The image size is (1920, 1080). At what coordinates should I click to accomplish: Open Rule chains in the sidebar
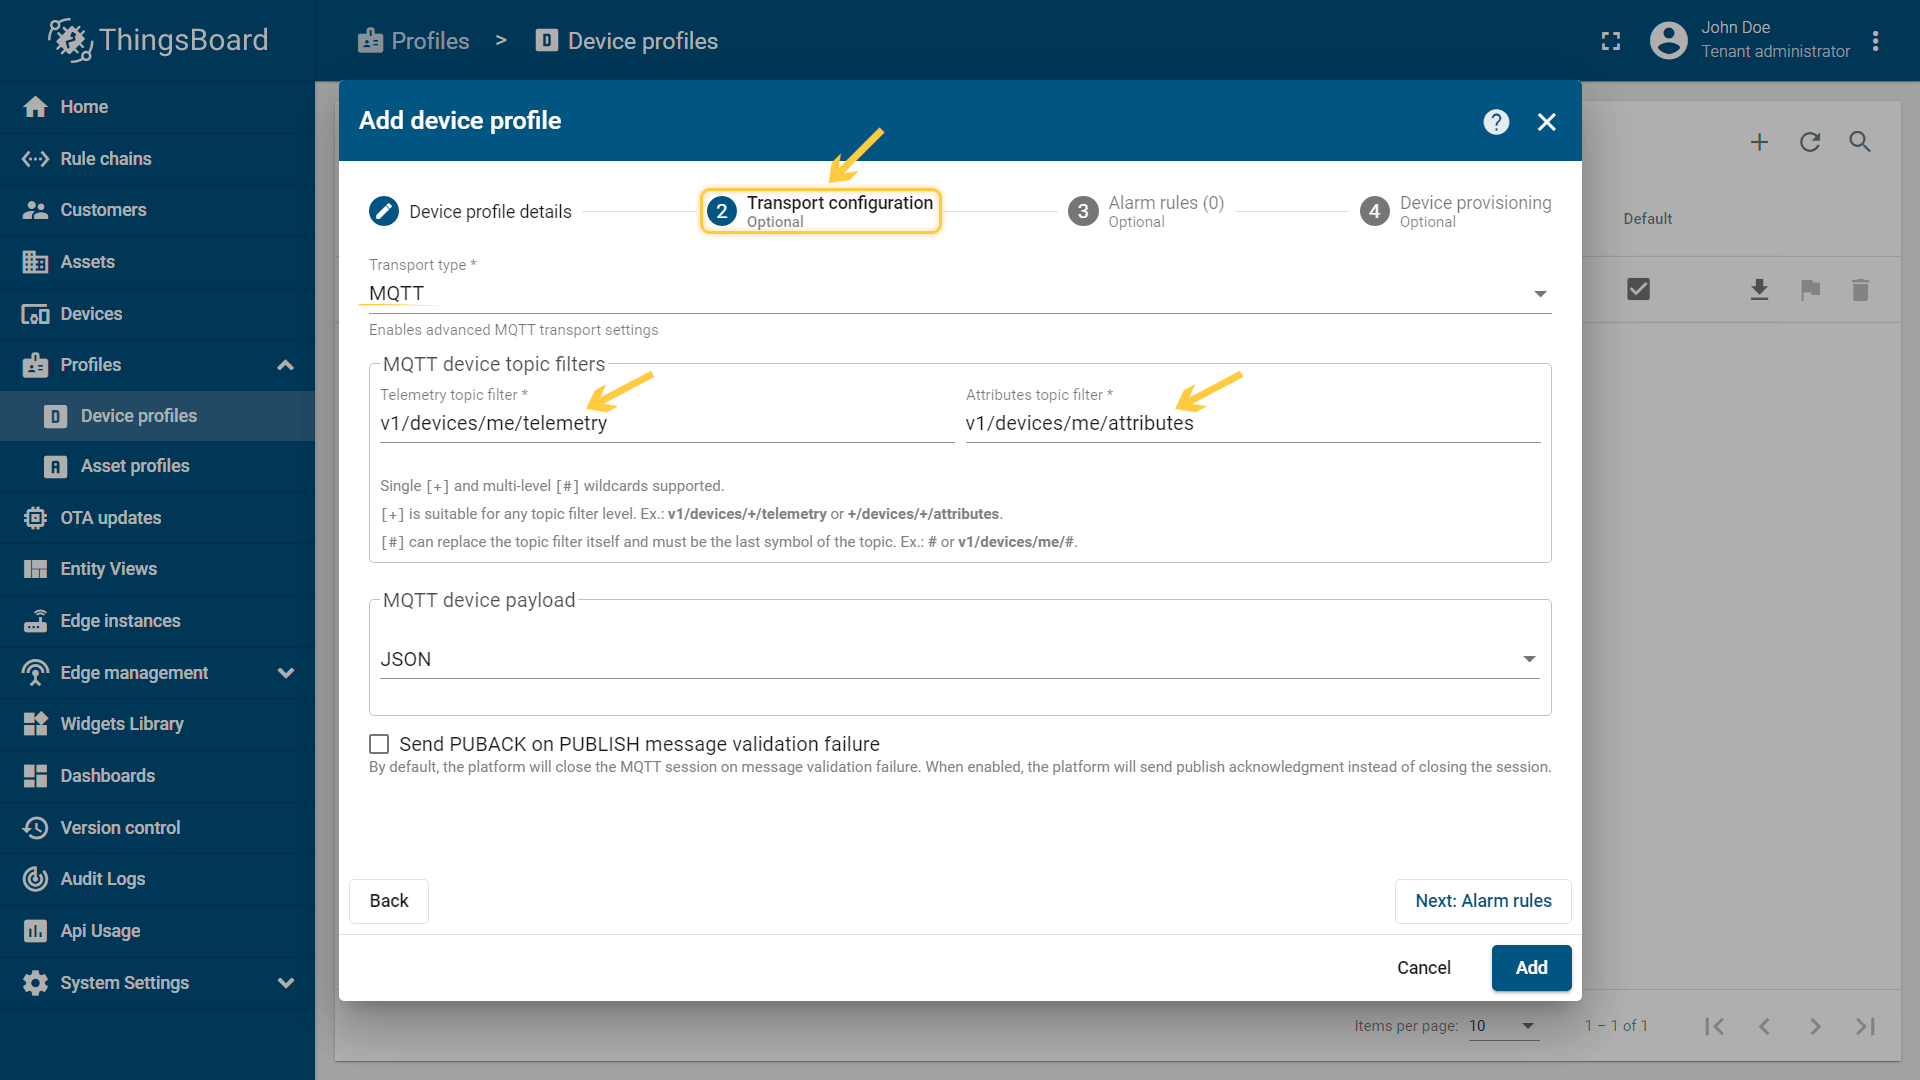point(157,159)
